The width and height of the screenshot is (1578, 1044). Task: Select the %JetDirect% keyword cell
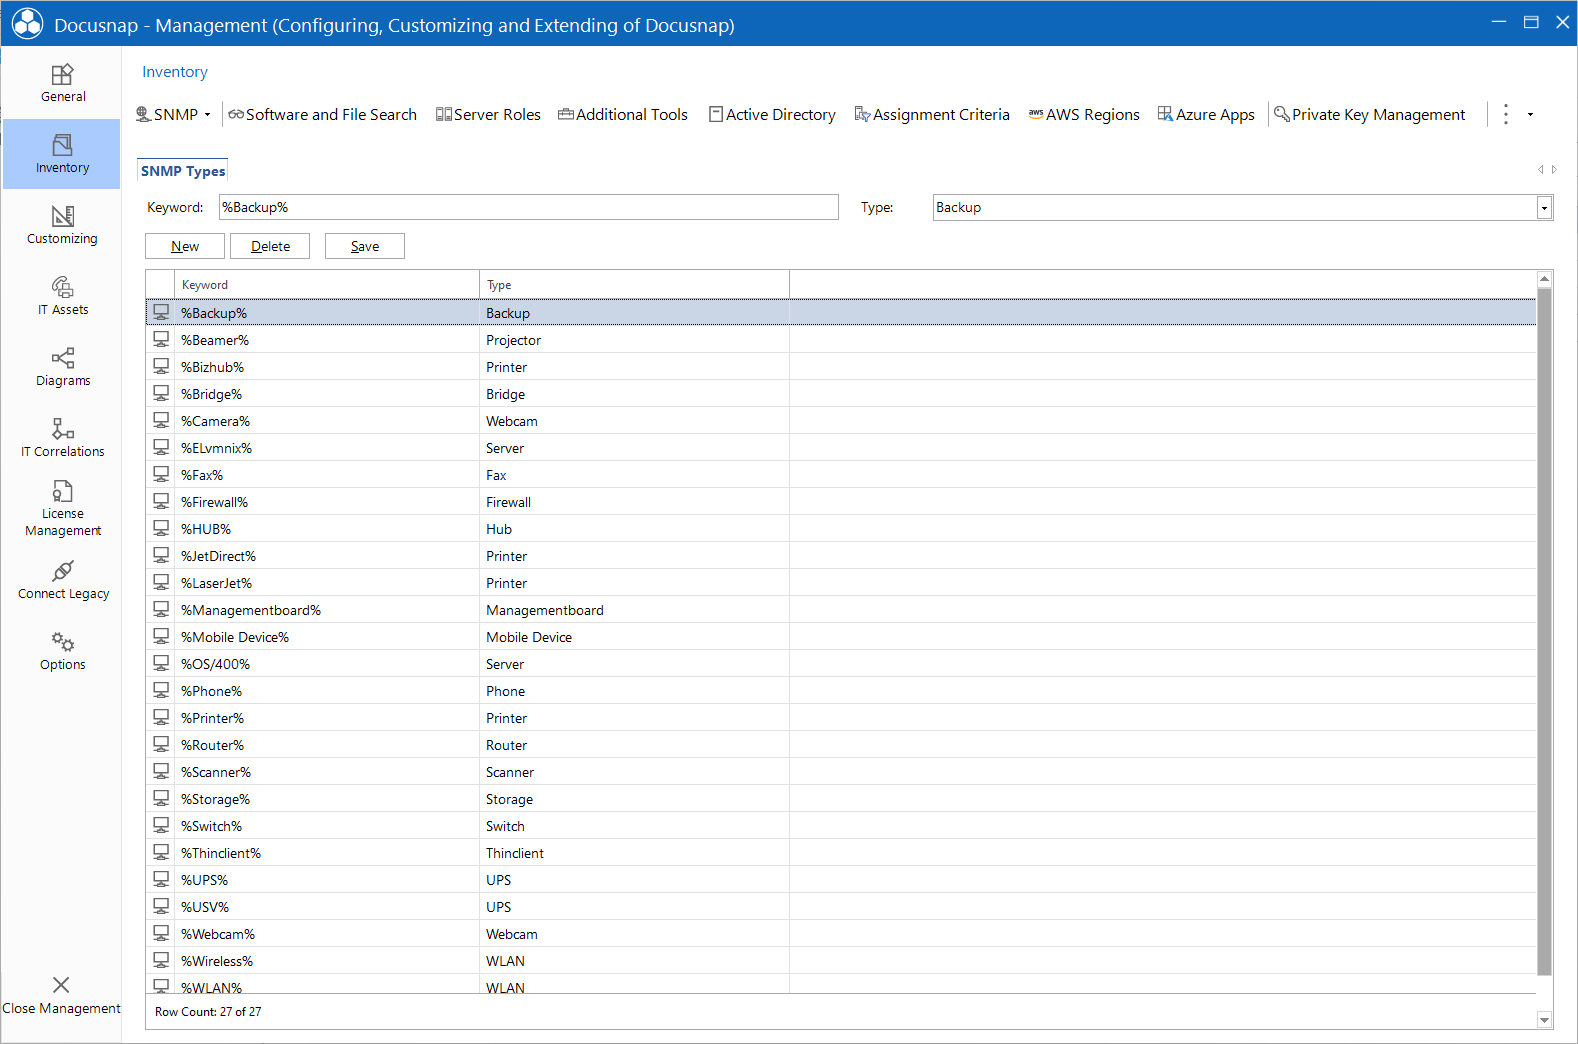[327, 556]
